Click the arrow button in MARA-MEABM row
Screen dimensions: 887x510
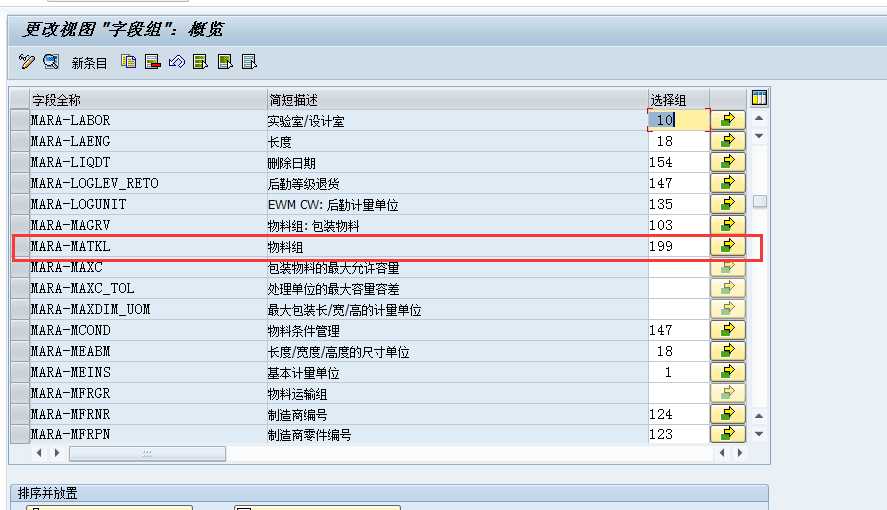pos(727,351)
